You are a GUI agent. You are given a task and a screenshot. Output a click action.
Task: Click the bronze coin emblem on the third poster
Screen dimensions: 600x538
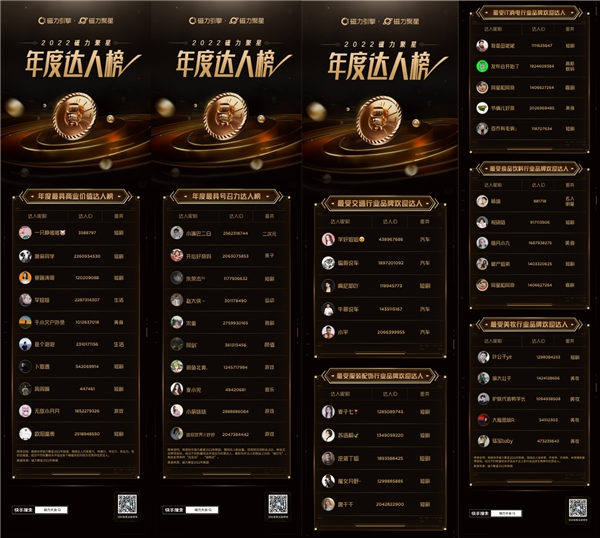(x=376, y=119)
